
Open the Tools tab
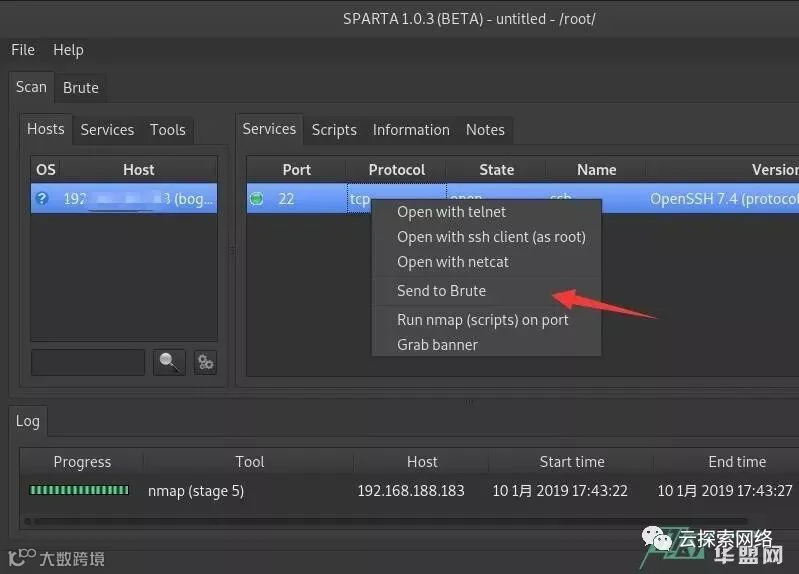point(167,130)
